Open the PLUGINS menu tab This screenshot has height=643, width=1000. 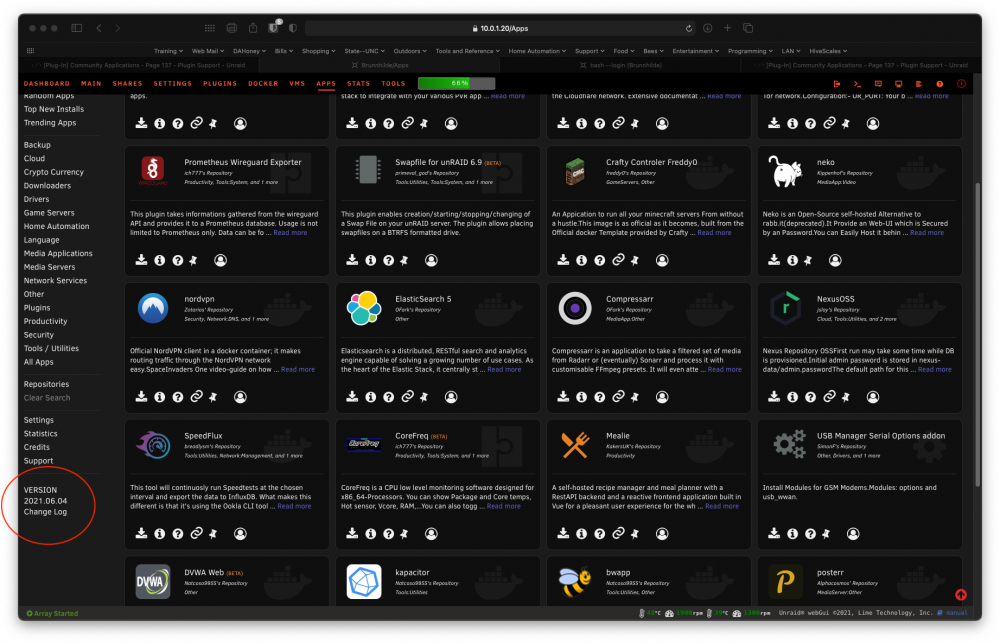220,84
